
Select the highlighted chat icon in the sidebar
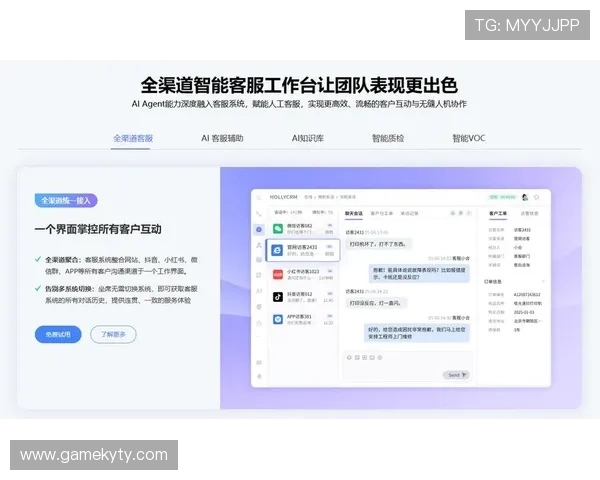(259, 229)
